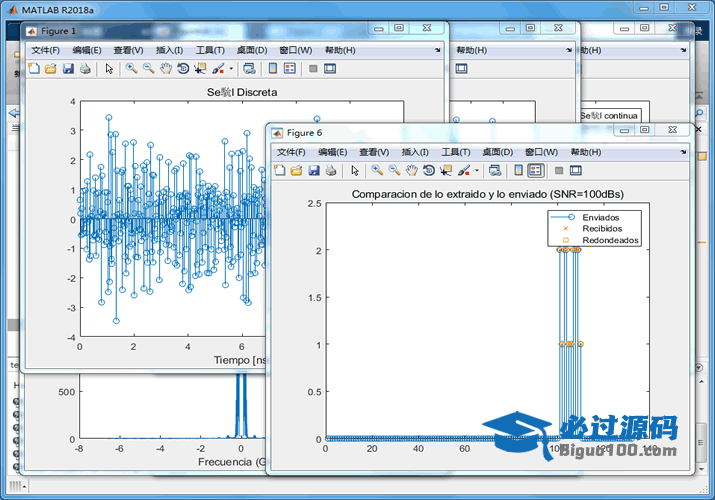
Task: Select Edit Plot arrow in Figure 6 toolbar
Action: (x=355, y=171)
